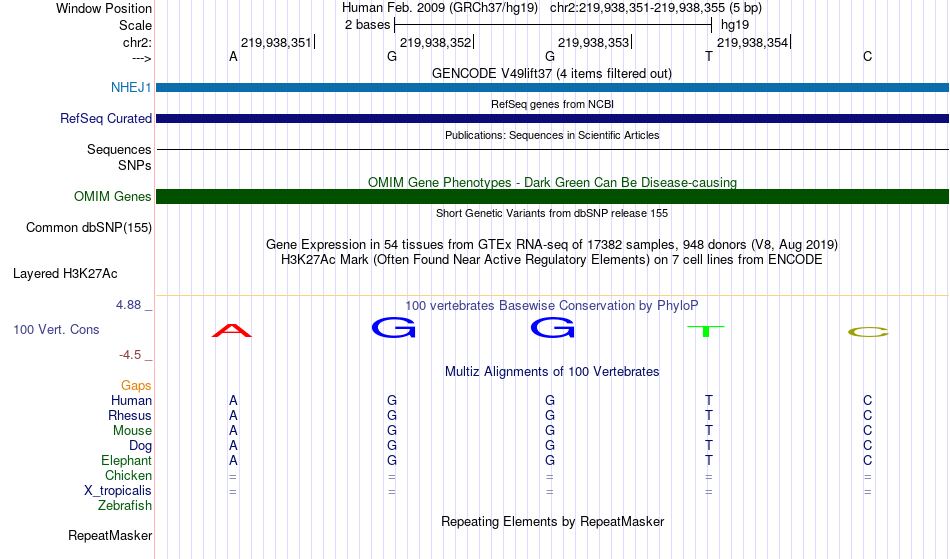
Task: Click the reference base T under the ruler
Action: (709, 56)
